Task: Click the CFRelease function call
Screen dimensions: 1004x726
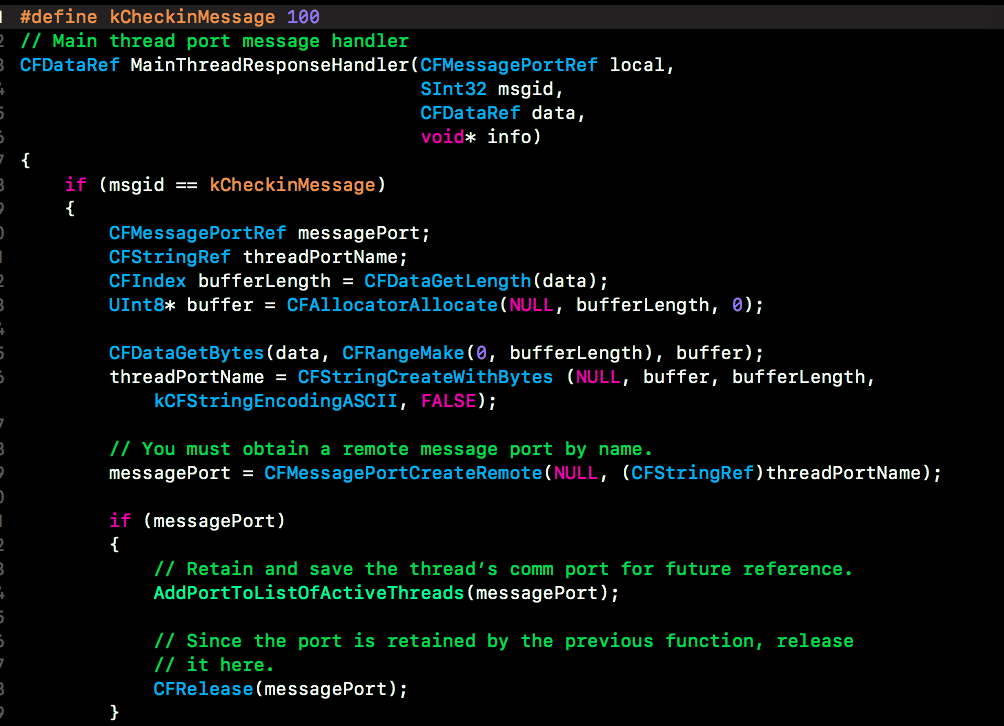Action: (203, 689)
